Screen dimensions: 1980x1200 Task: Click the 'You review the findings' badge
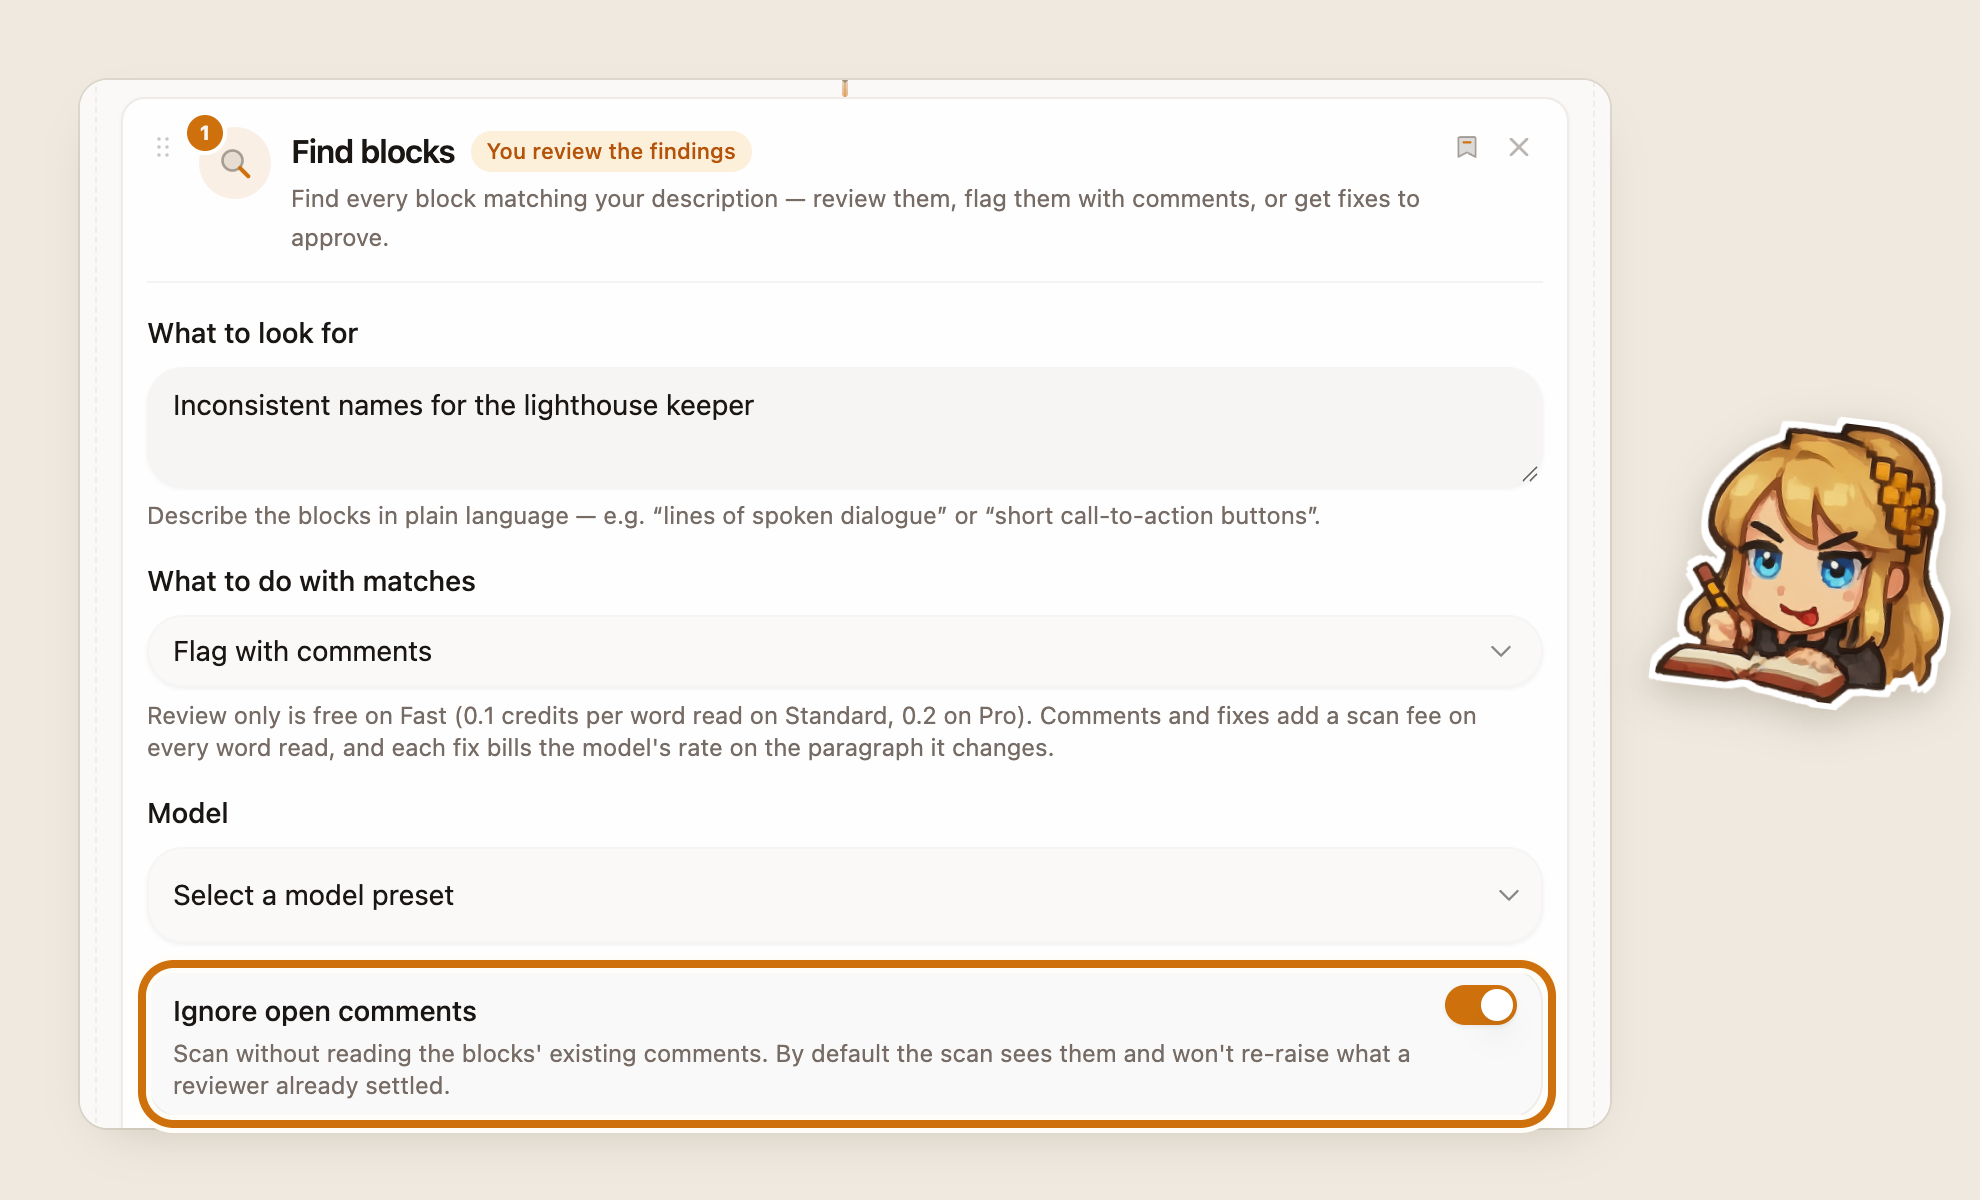611,151
